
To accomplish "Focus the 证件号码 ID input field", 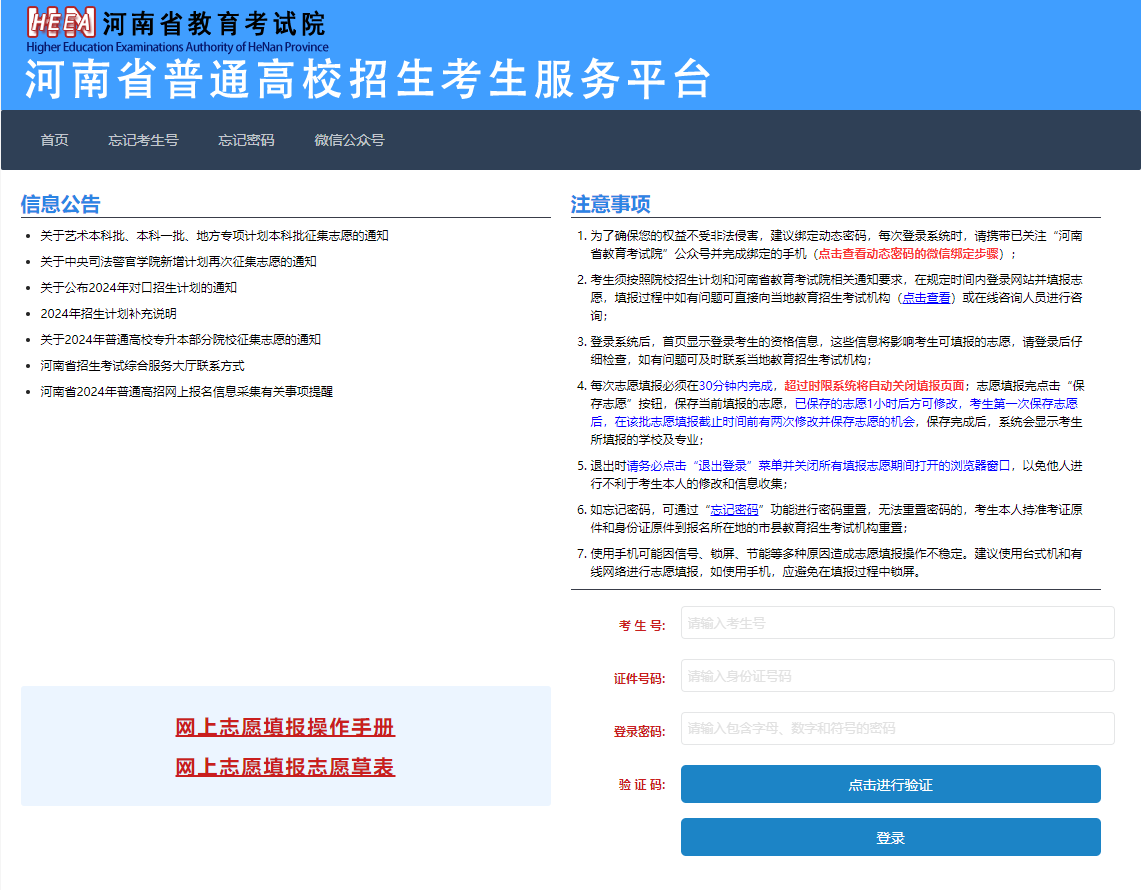I will click(x=897, y=676).
